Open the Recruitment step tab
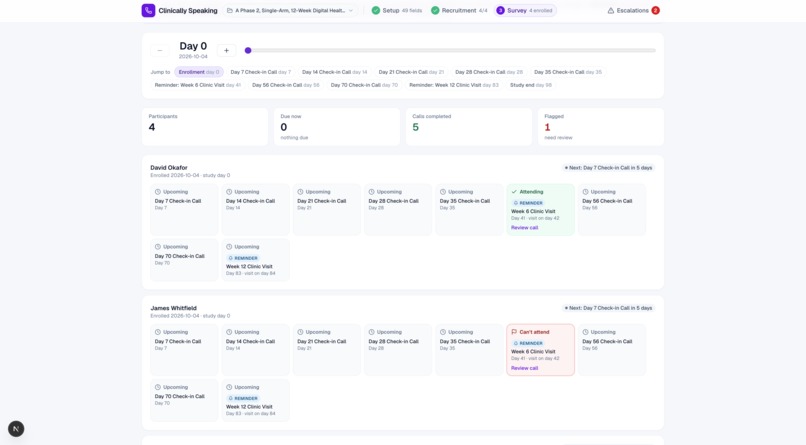The width and height of the screenshot is (806, 445). (x=459, y=10)
